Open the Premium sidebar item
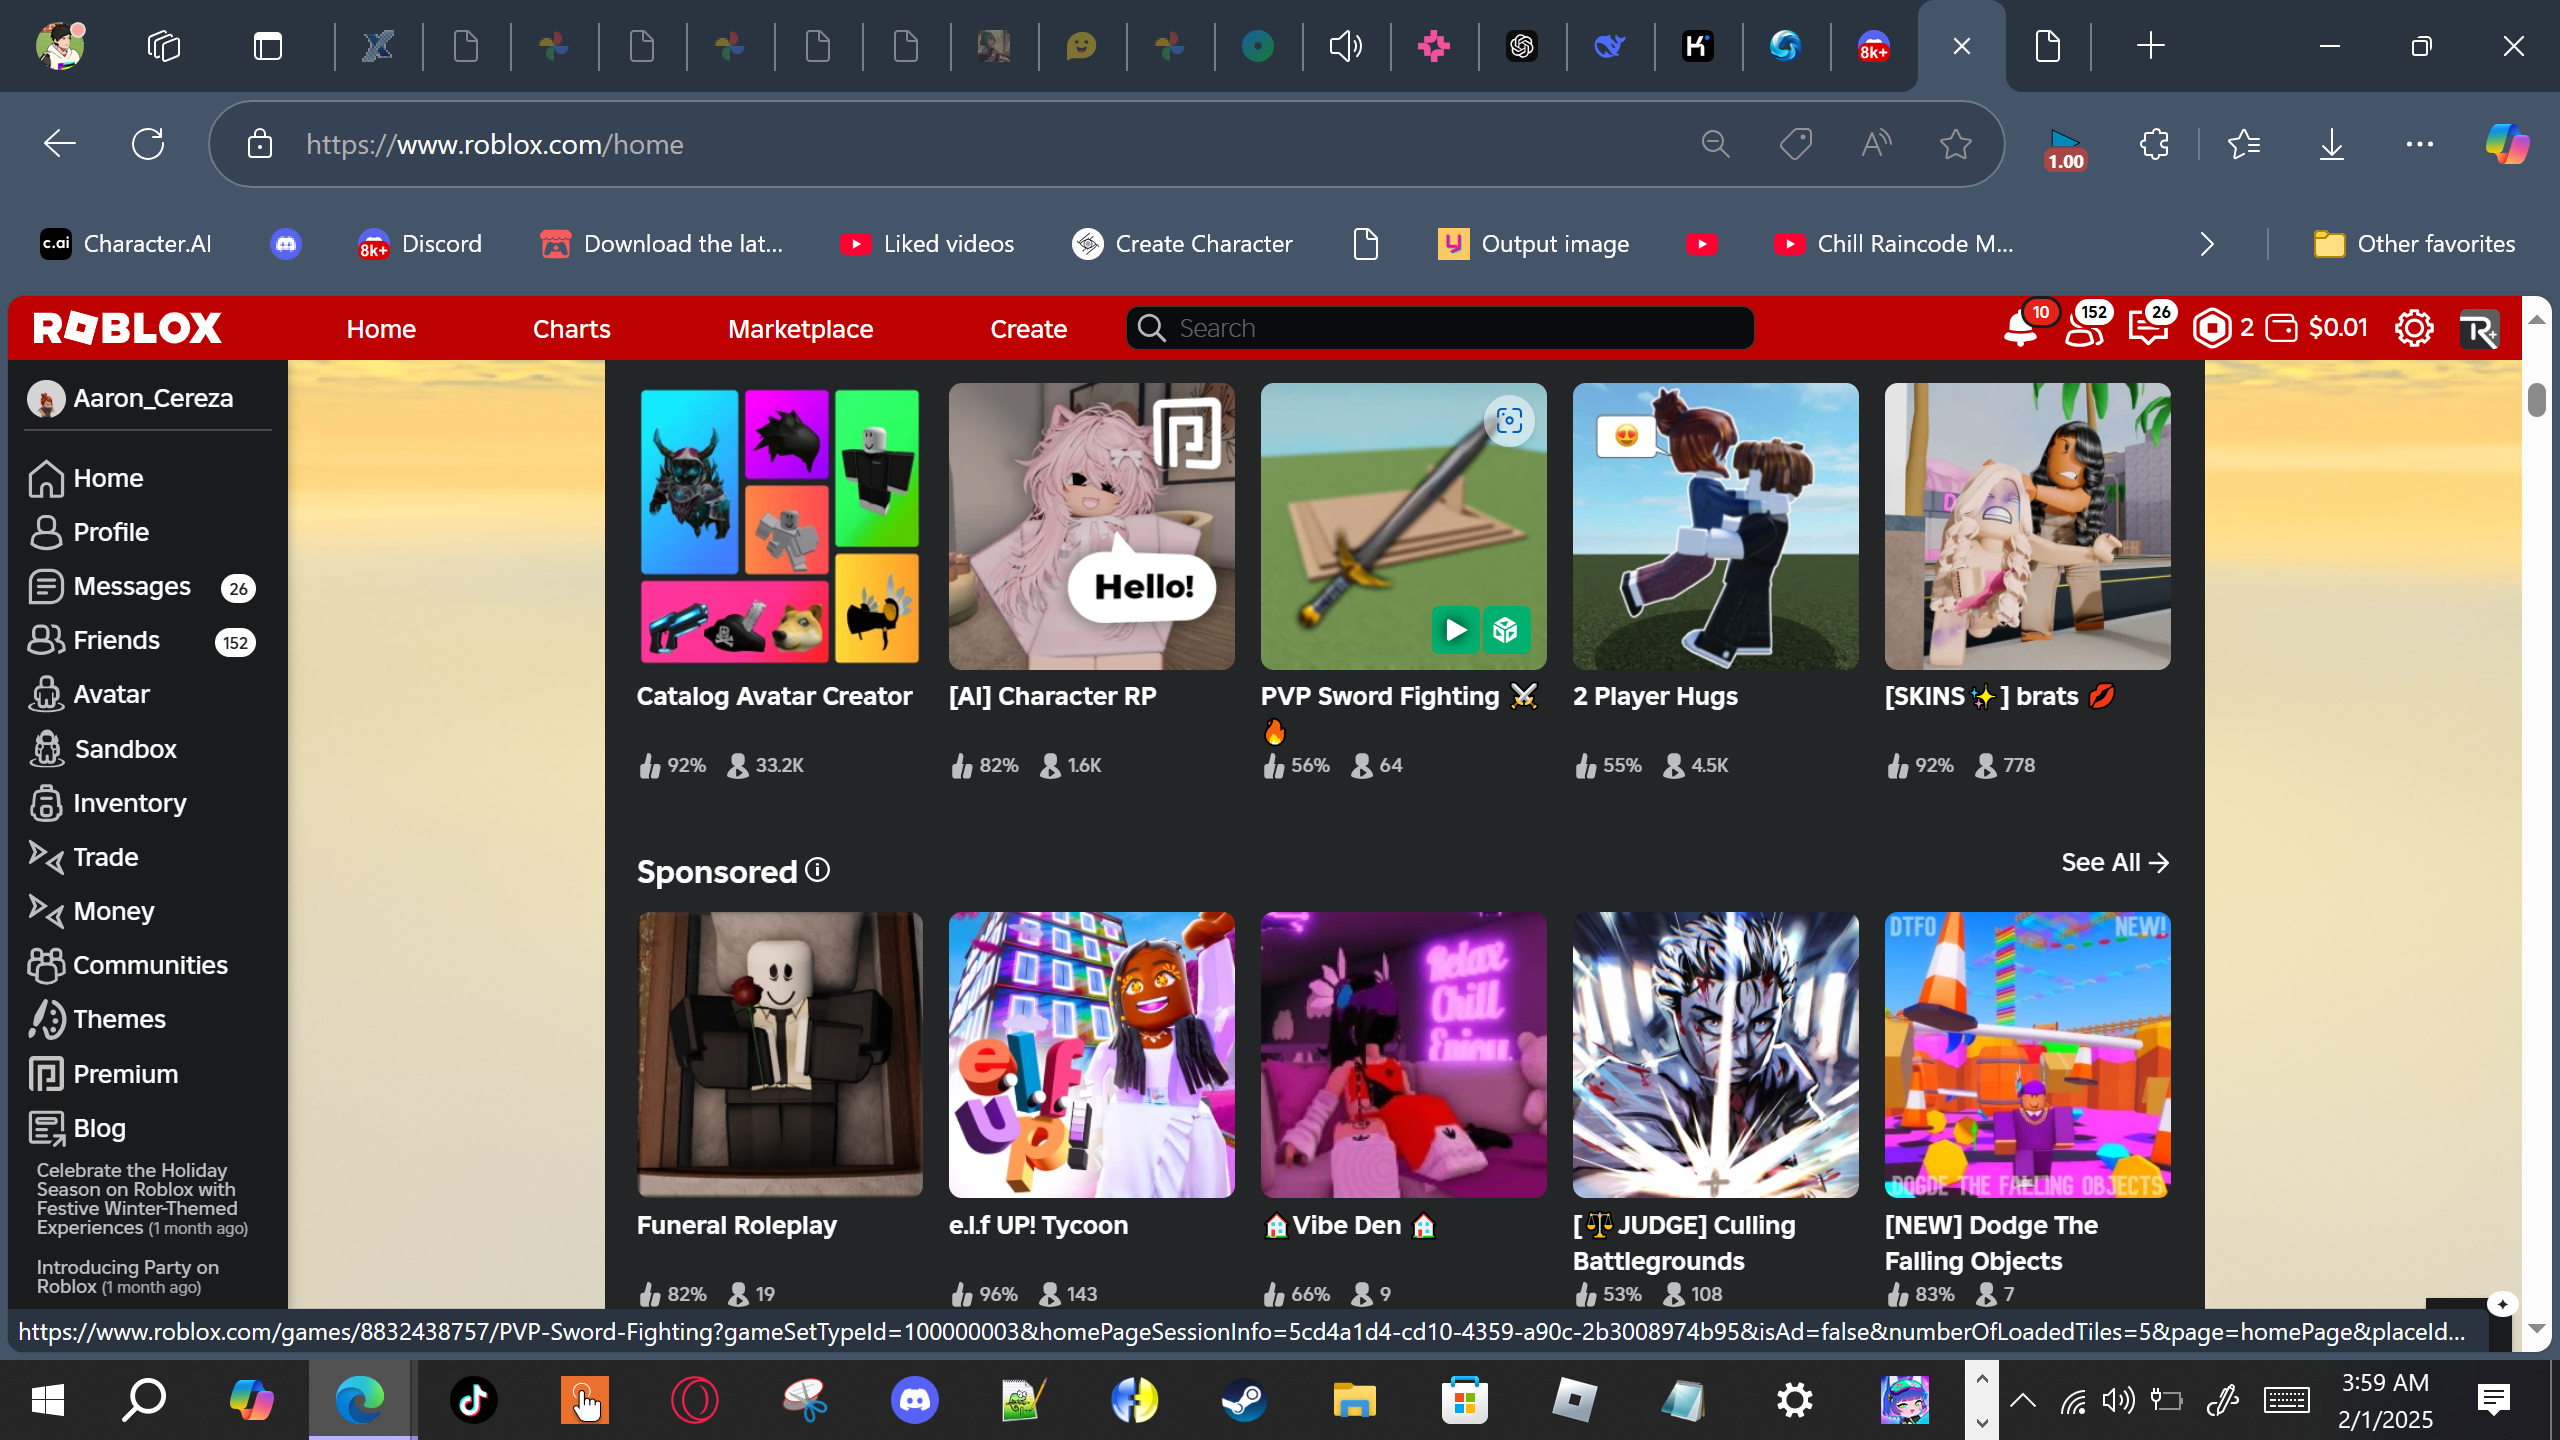The image size is (2560, 1440). (125, 1074)
